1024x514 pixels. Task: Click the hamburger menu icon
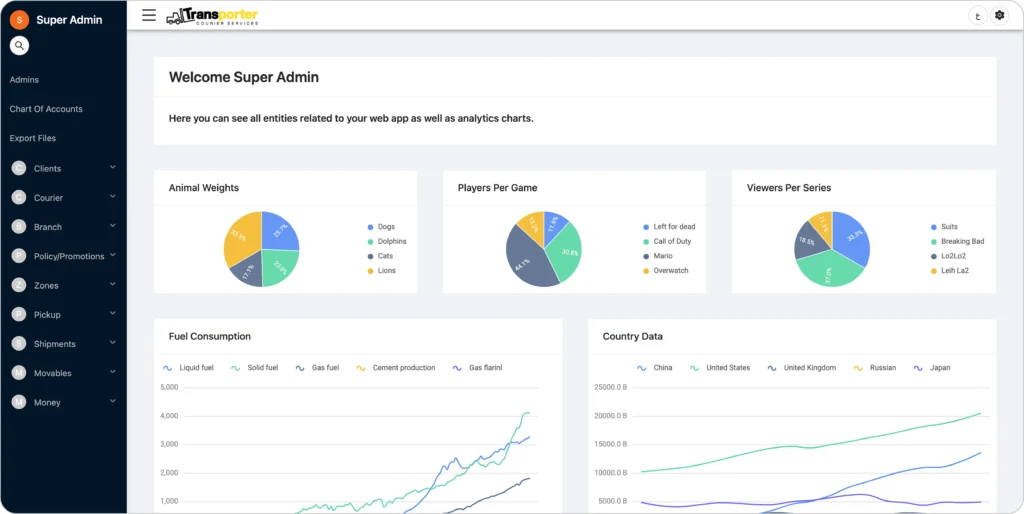click(149, 15)
